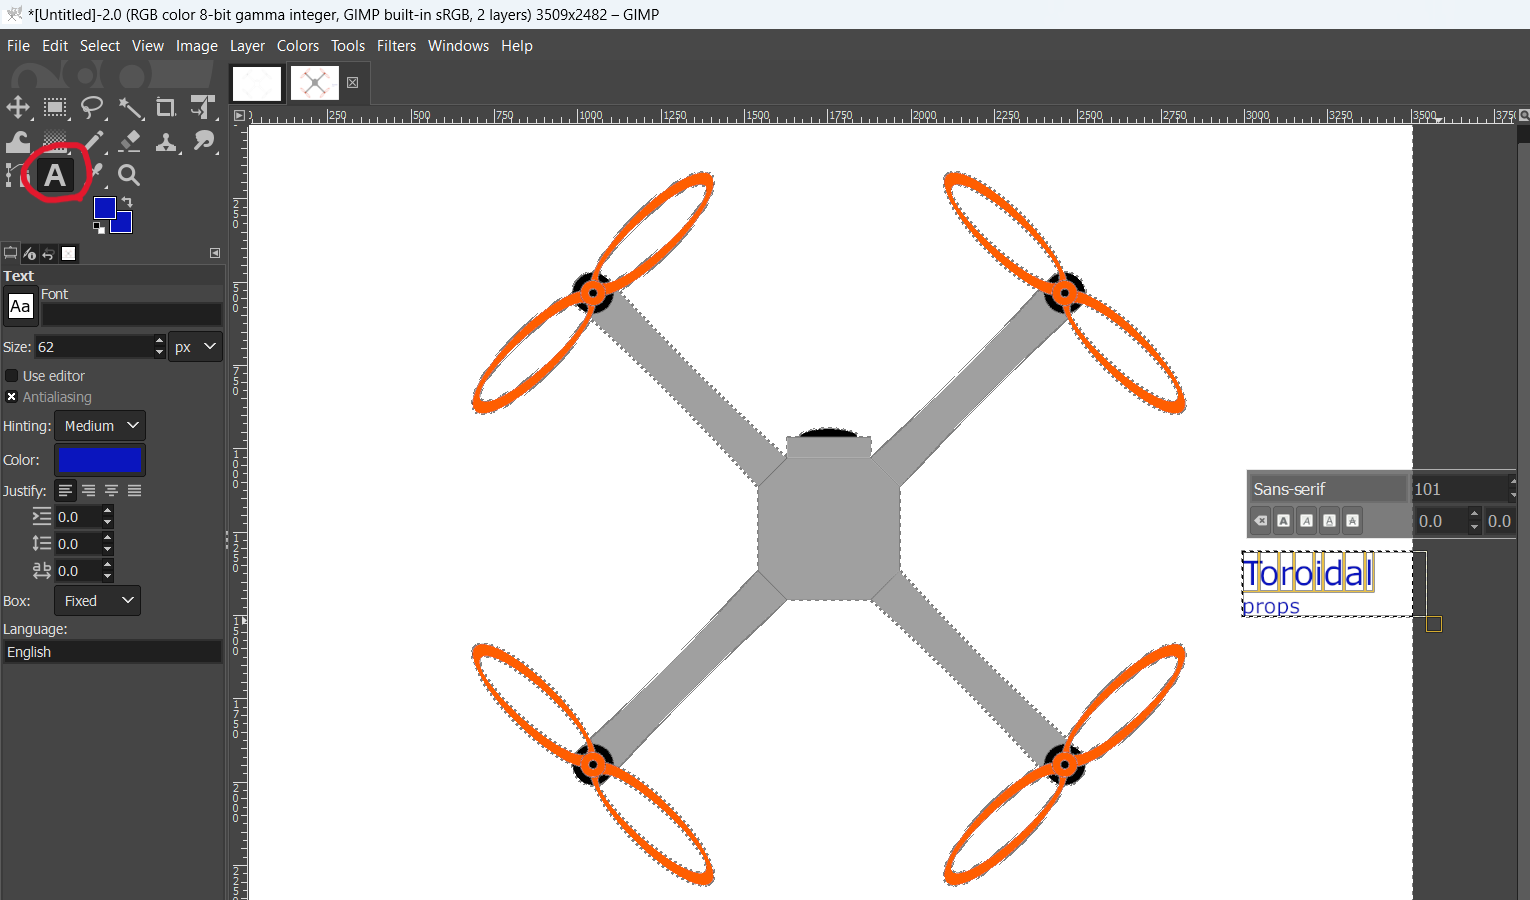Screen dimensions: 1530x900
Task: Toggle italic in on-canvas text toolbar
Action: pos(1307,520)
